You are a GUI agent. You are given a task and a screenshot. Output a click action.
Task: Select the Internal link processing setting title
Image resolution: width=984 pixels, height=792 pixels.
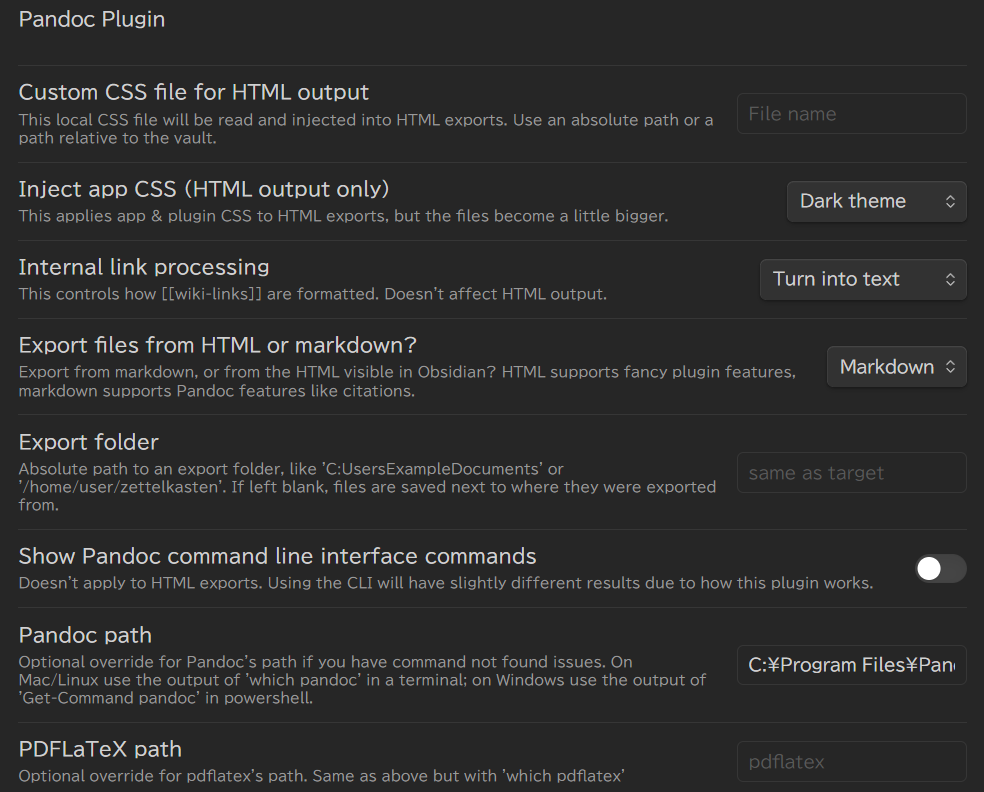[x=144, y=267]
